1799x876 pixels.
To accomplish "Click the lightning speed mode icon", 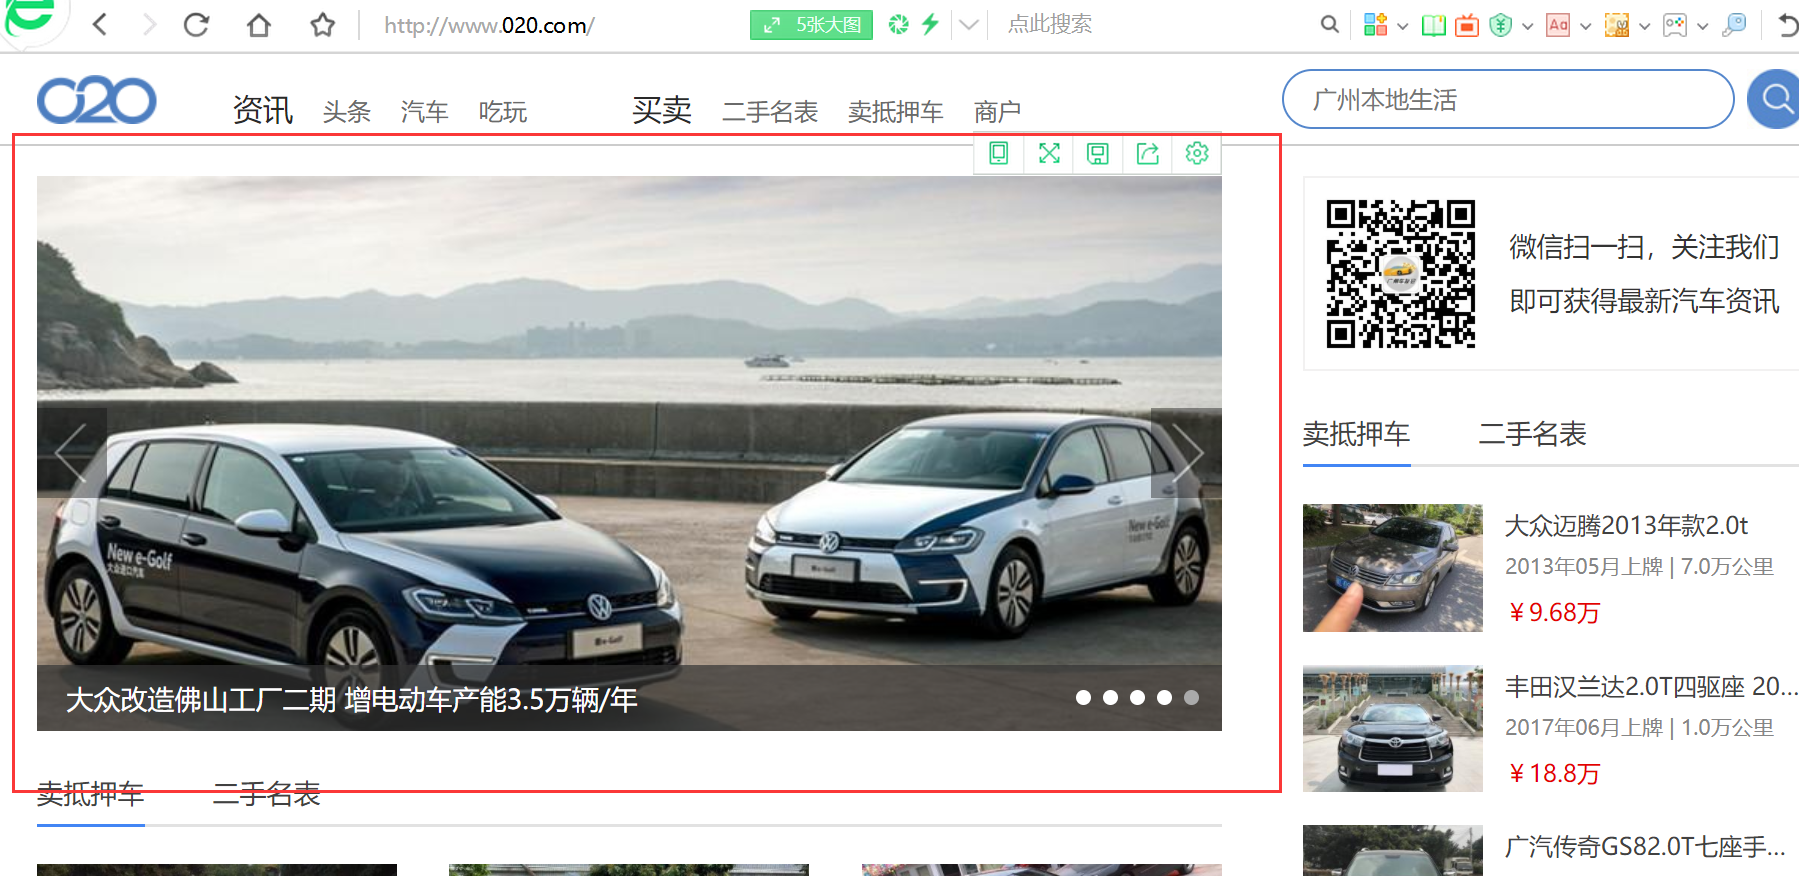I will click(x=931, y=24).
